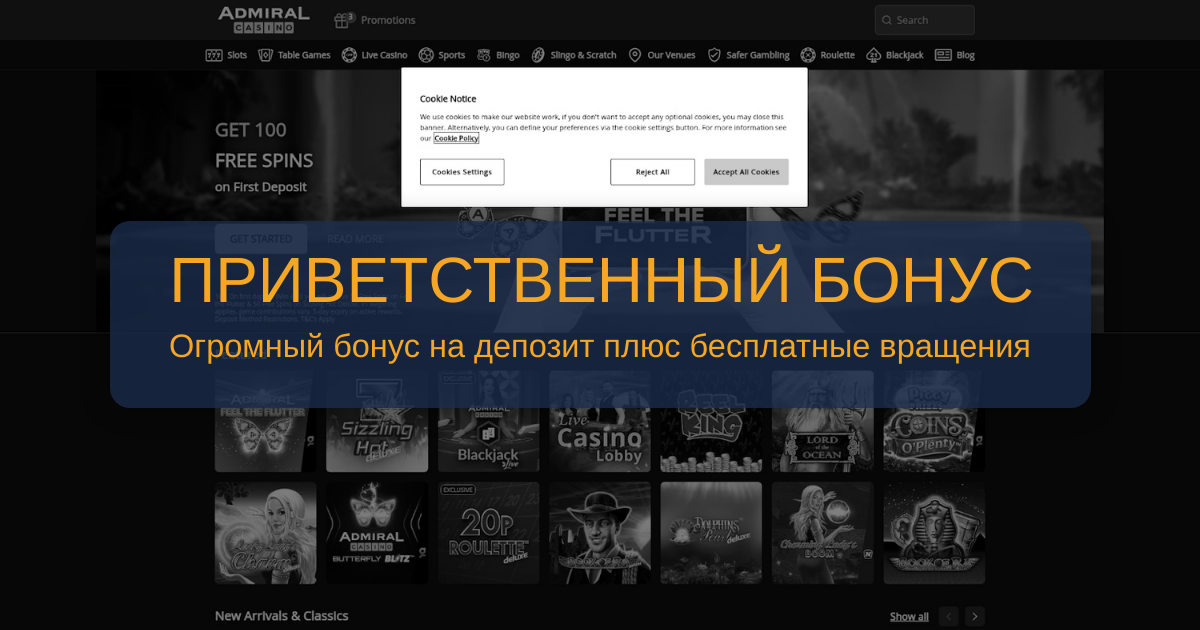
Task: Open the Blog page
Action: tap(965, 55)
